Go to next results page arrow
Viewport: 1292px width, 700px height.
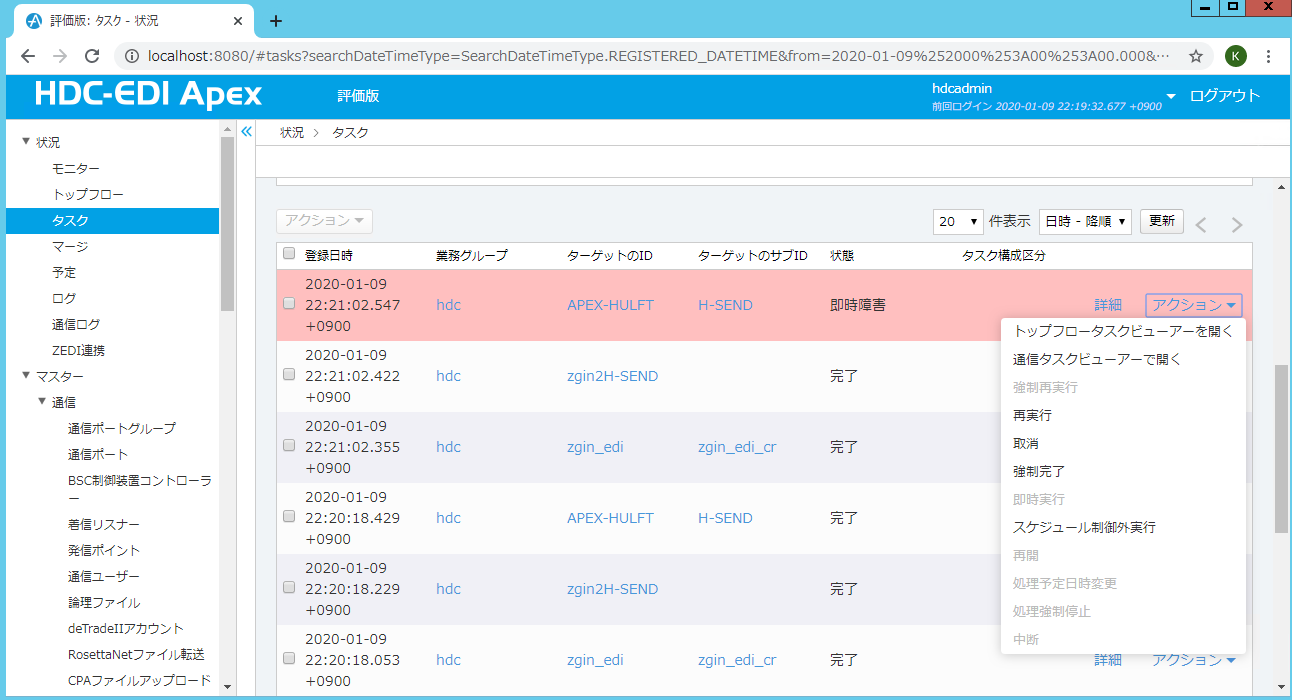pyautogui.click(x=1237, y=225)
